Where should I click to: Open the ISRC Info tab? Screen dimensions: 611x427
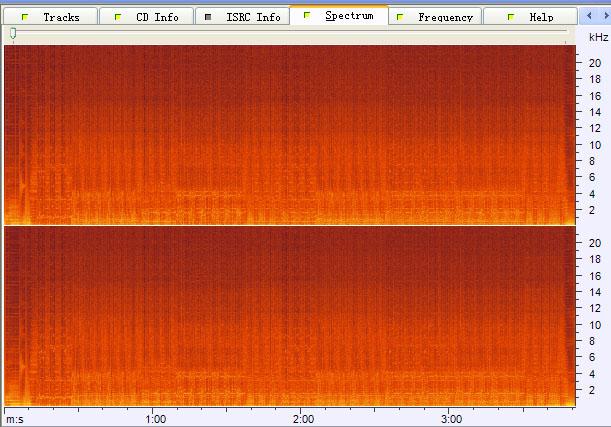click(x=242, y=17)
